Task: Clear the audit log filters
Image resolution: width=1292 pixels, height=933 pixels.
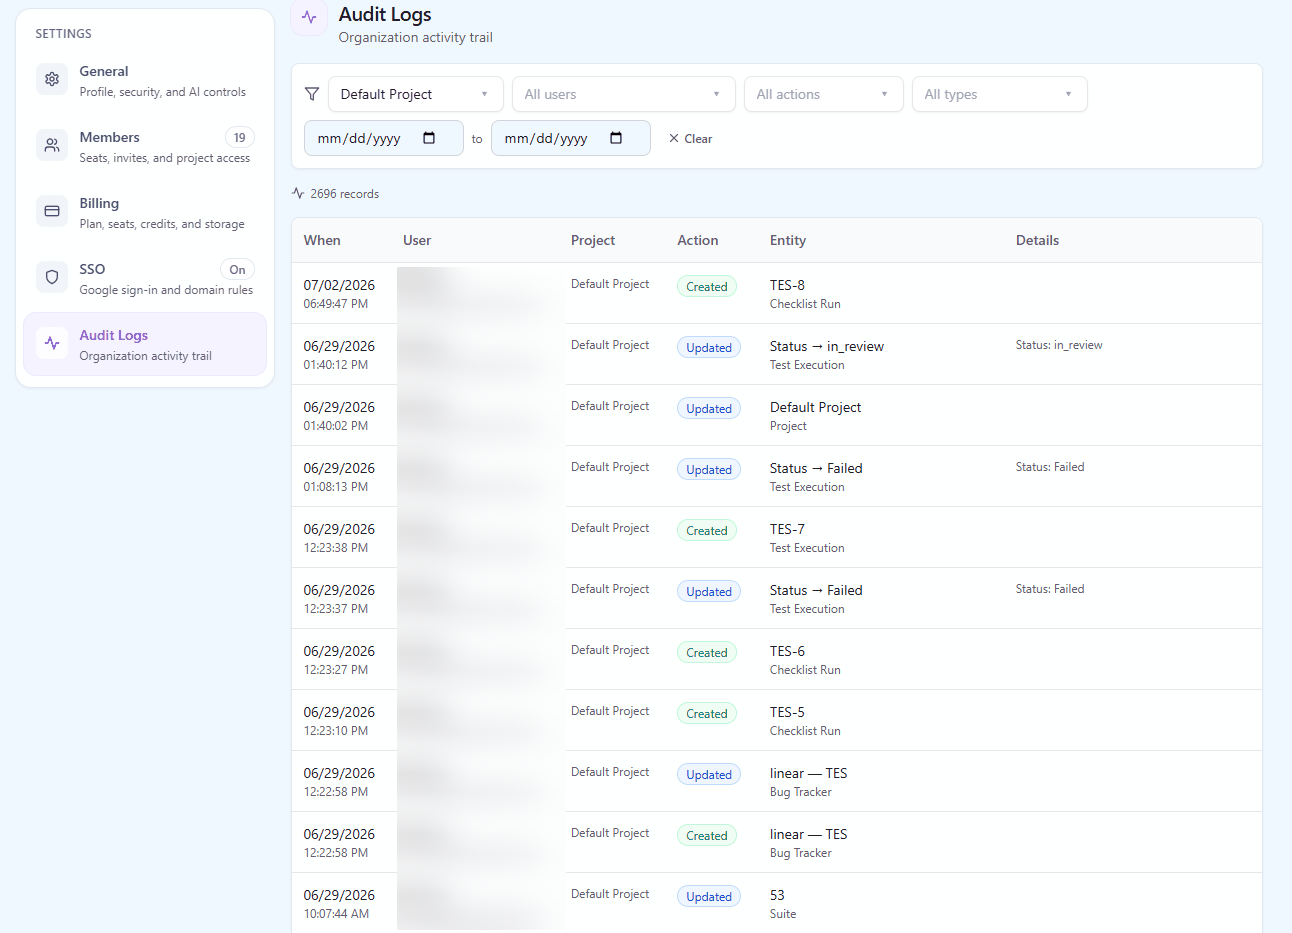Action: (x=690, y=138)
